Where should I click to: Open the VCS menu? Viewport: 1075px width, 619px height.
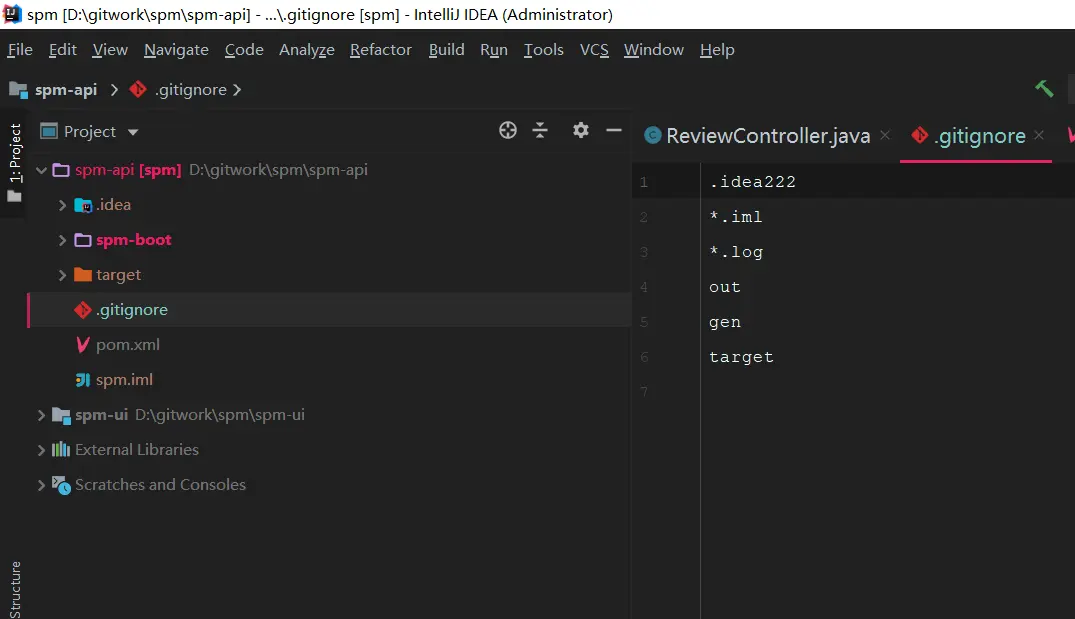(594, 49)
